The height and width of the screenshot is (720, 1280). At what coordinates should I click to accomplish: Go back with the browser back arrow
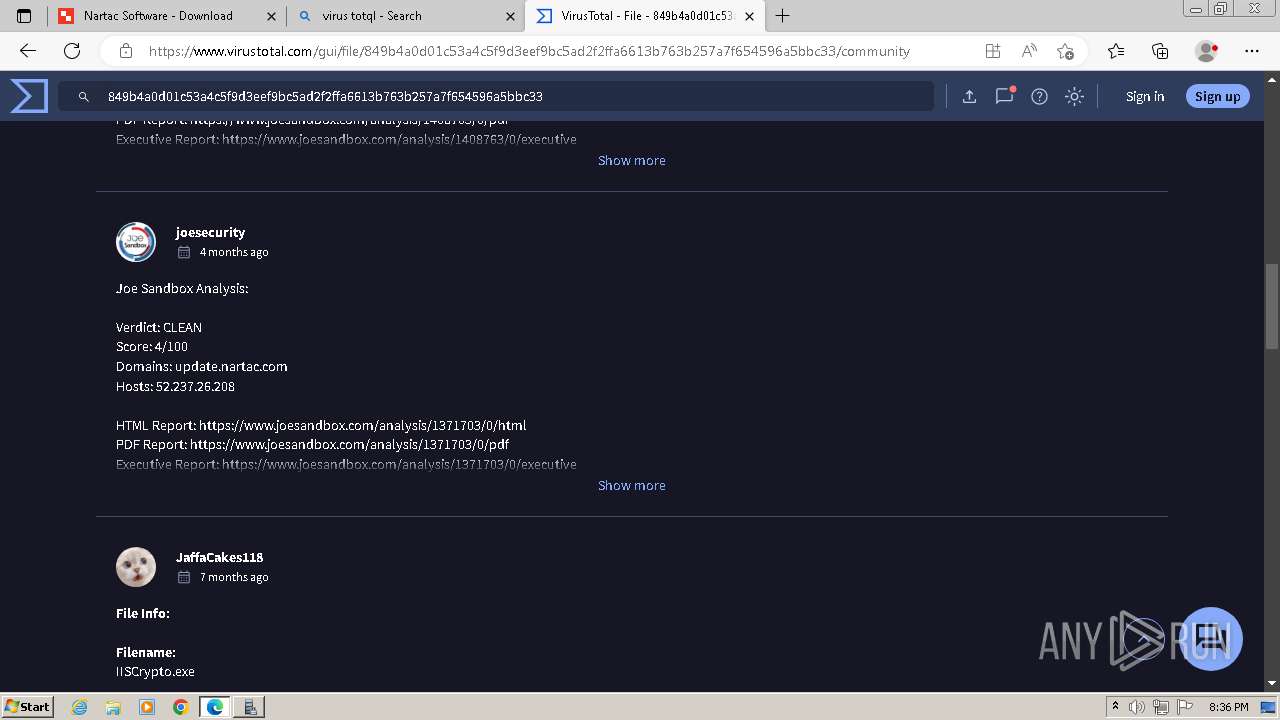(27, 51)
